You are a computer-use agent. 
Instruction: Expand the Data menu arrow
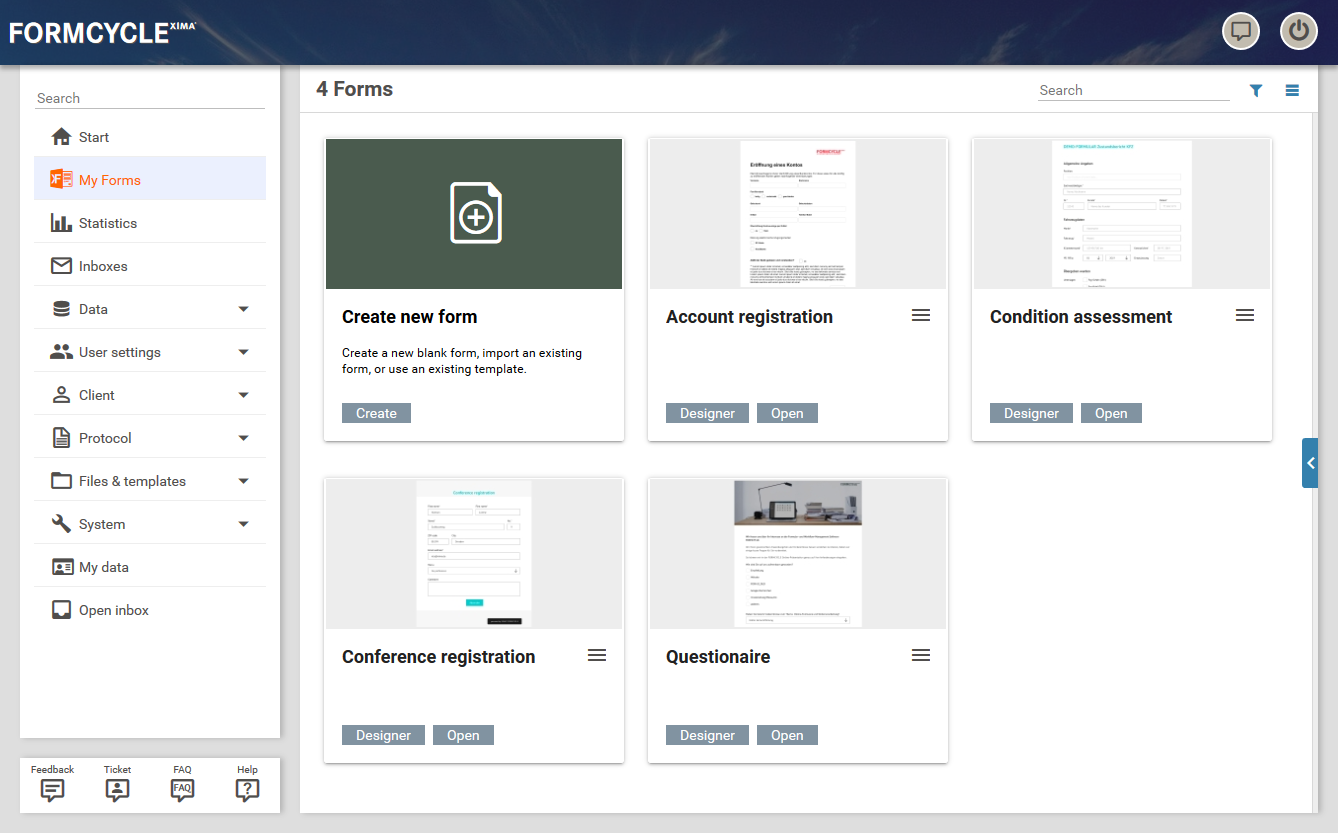tap(243, 309)
